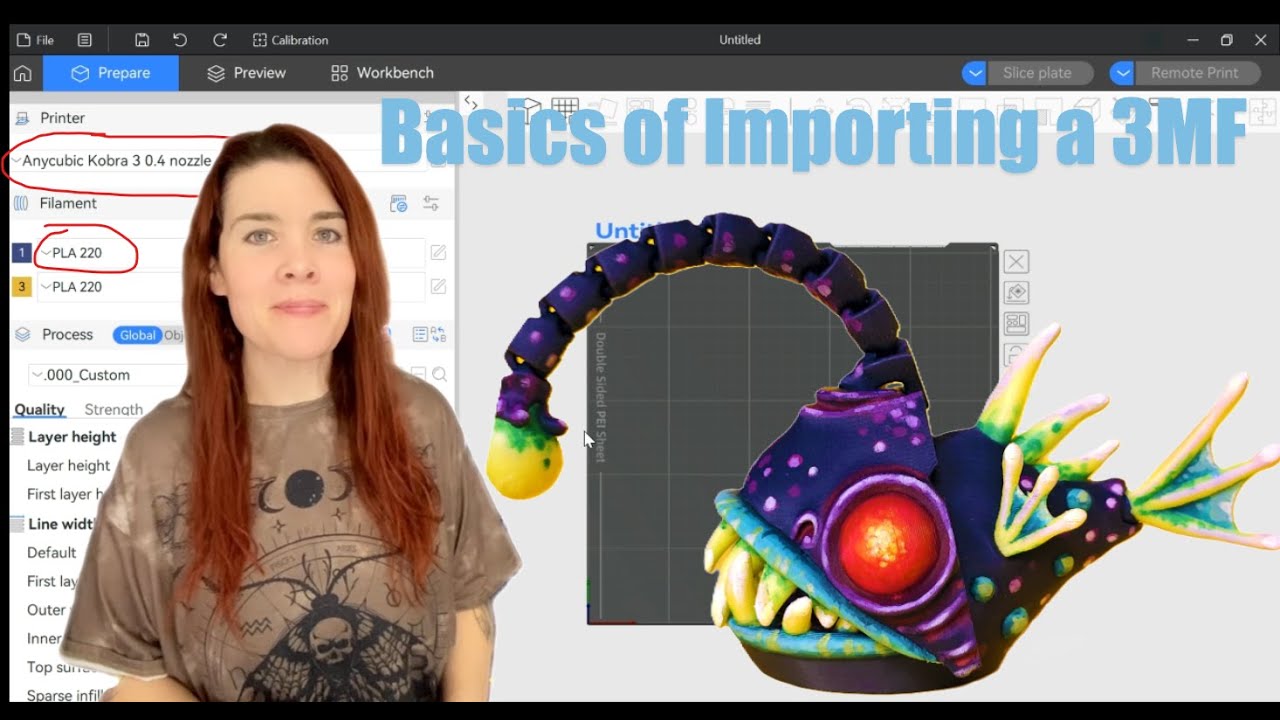Edit the filament 3 preset with pencil icon
Screen dimensions: 1280x720
click(x=438, y=287)
